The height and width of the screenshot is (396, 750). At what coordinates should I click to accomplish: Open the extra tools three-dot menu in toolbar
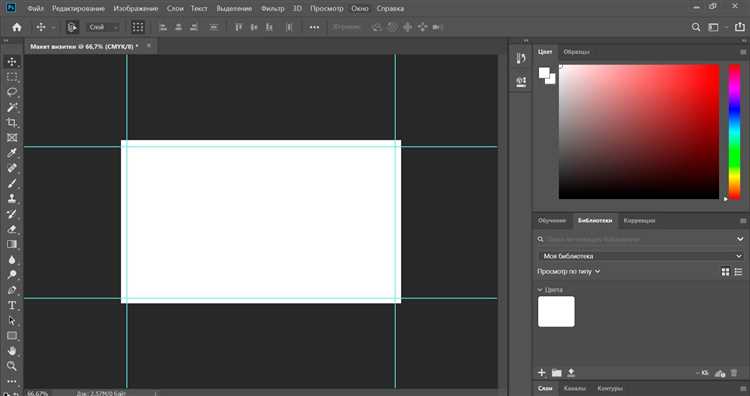tap(12, 381)
